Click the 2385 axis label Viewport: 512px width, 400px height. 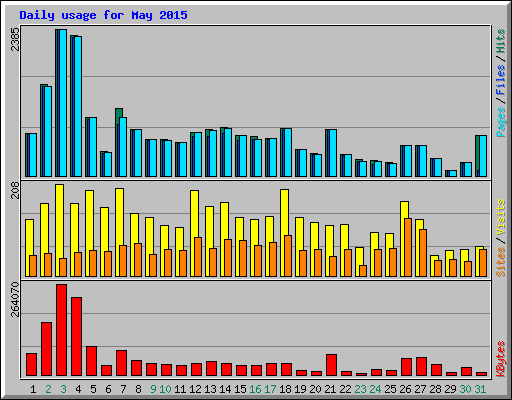click(x=15, y=39)
